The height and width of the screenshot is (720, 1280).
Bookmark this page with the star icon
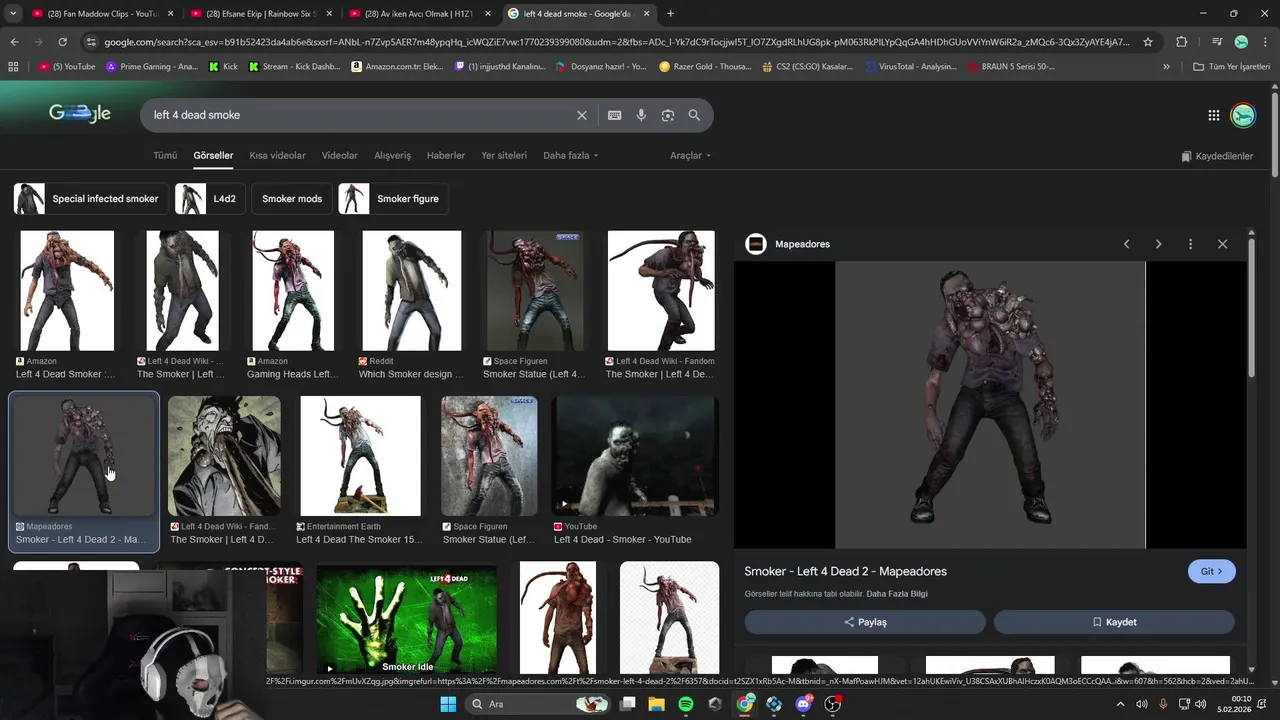tap(1148, 42)
